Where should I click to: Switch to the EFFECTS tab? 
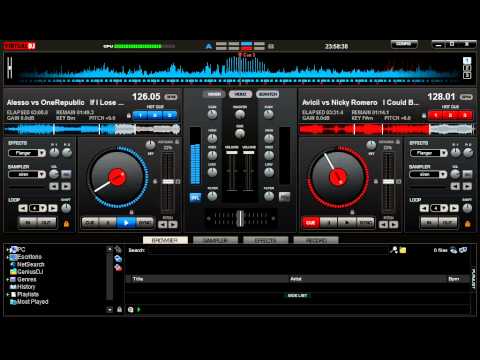coord(266,240)
